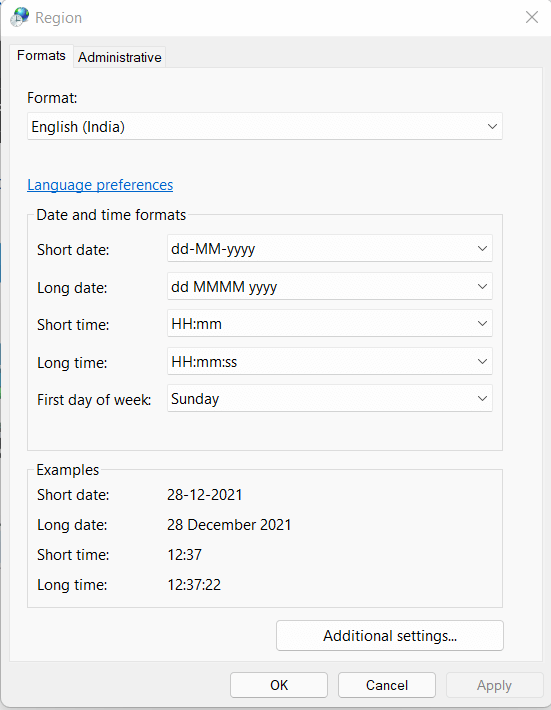The height and width of the screenshot is (710, 551).
Task: Click the example long date 28 December 2021
Action: pos(229,524)
